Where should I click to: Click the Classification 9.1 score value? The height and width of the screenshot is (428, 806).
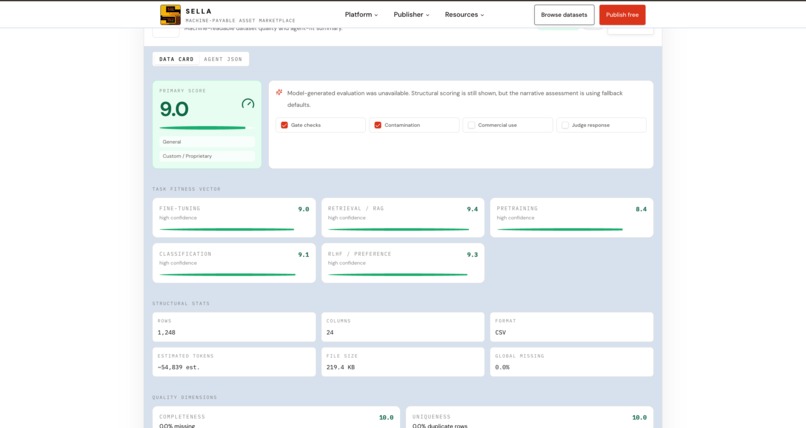303,254
